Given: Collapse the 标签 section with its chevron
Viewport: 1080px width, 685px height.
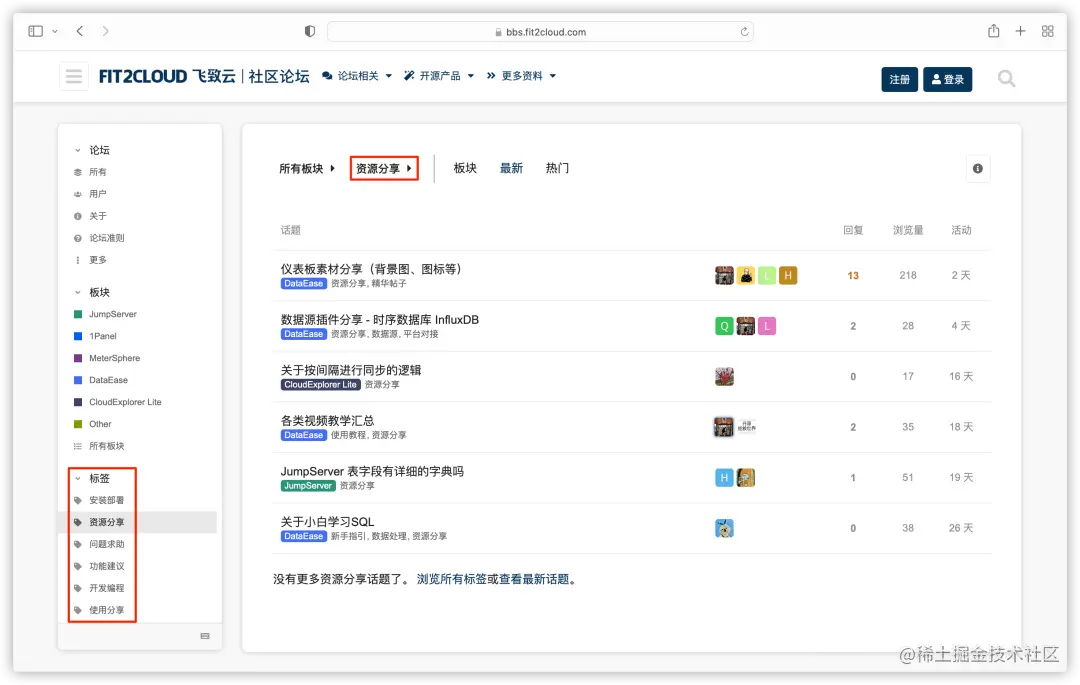Looking at the screenshot, I should [77, 477].
